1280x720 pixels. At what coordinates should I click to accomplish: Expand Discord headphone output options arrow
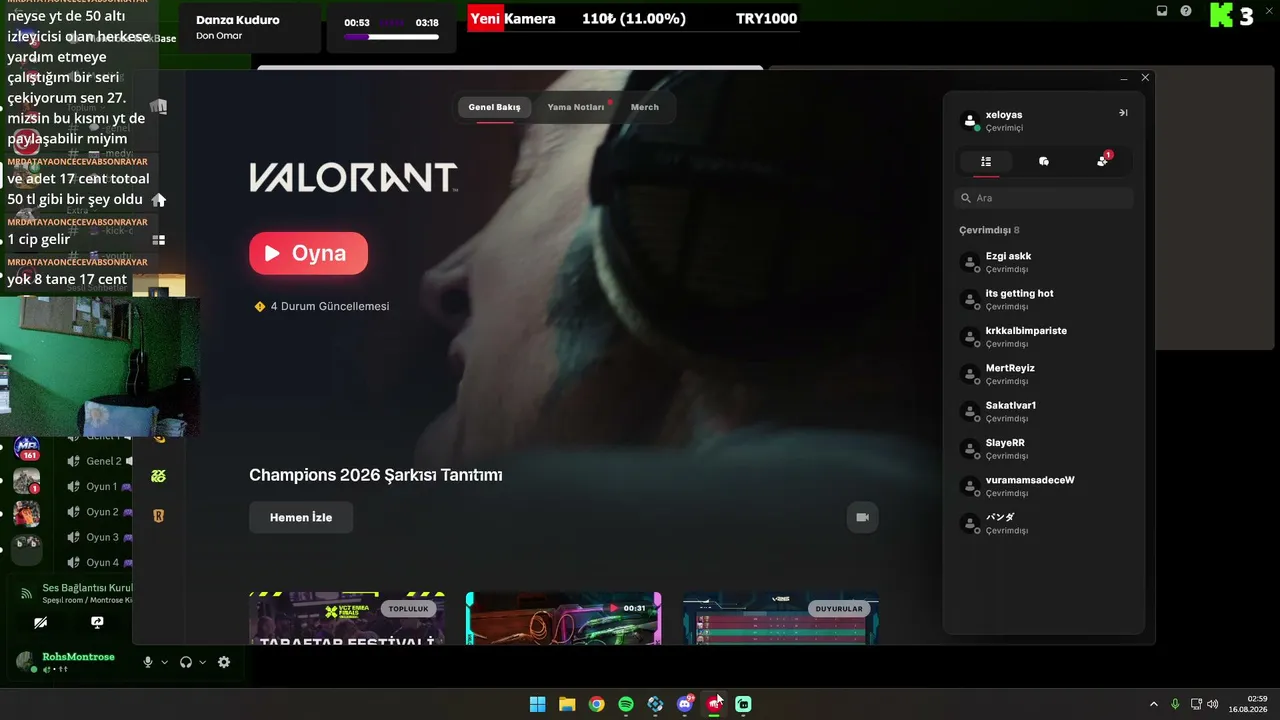203,662
